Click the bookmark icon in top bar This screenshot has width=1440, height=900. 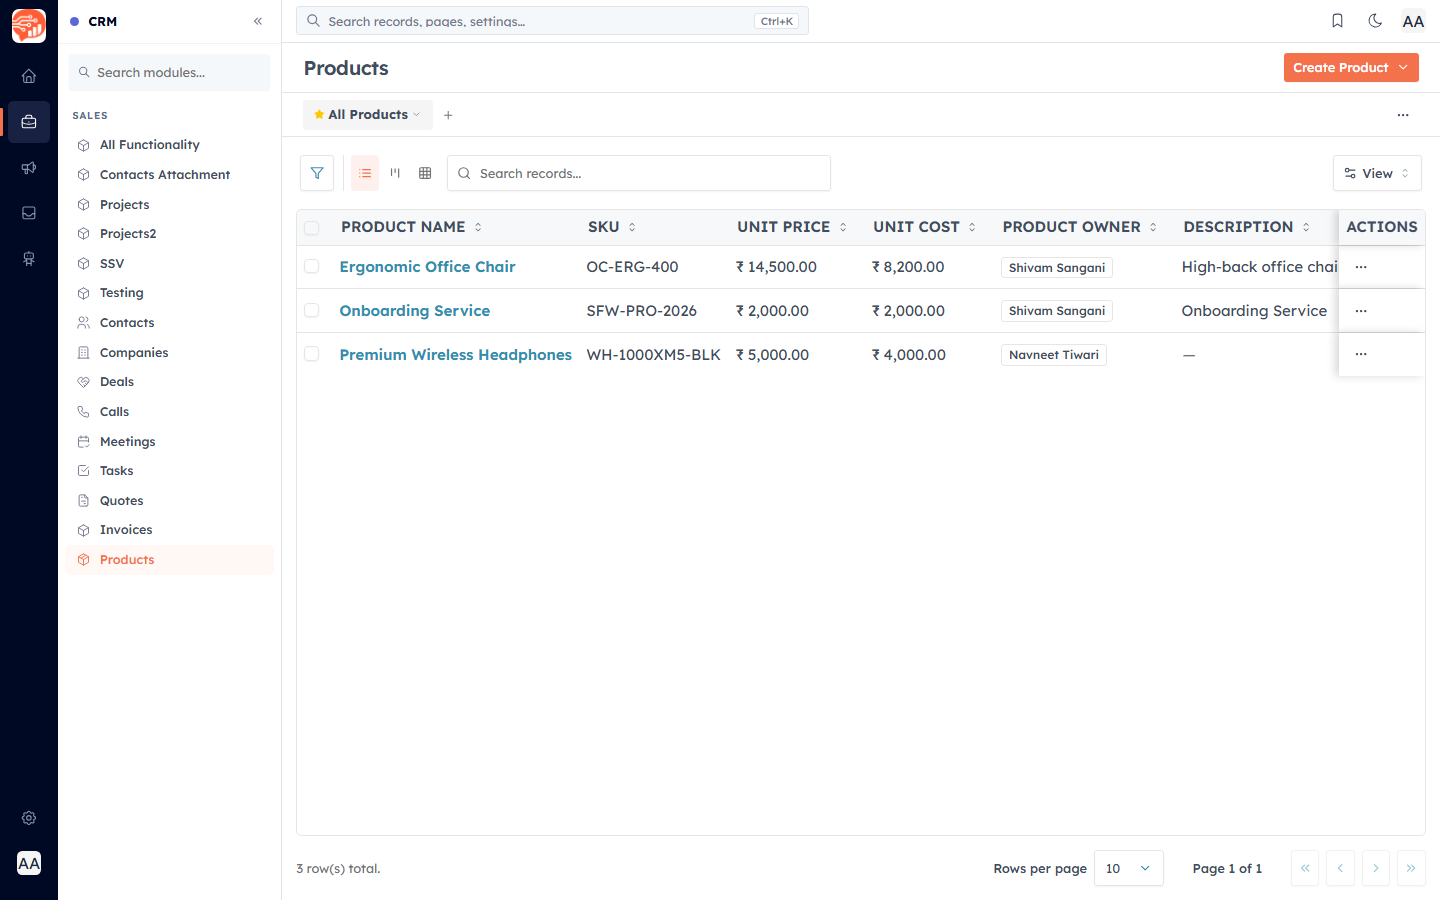(1337, 21)
